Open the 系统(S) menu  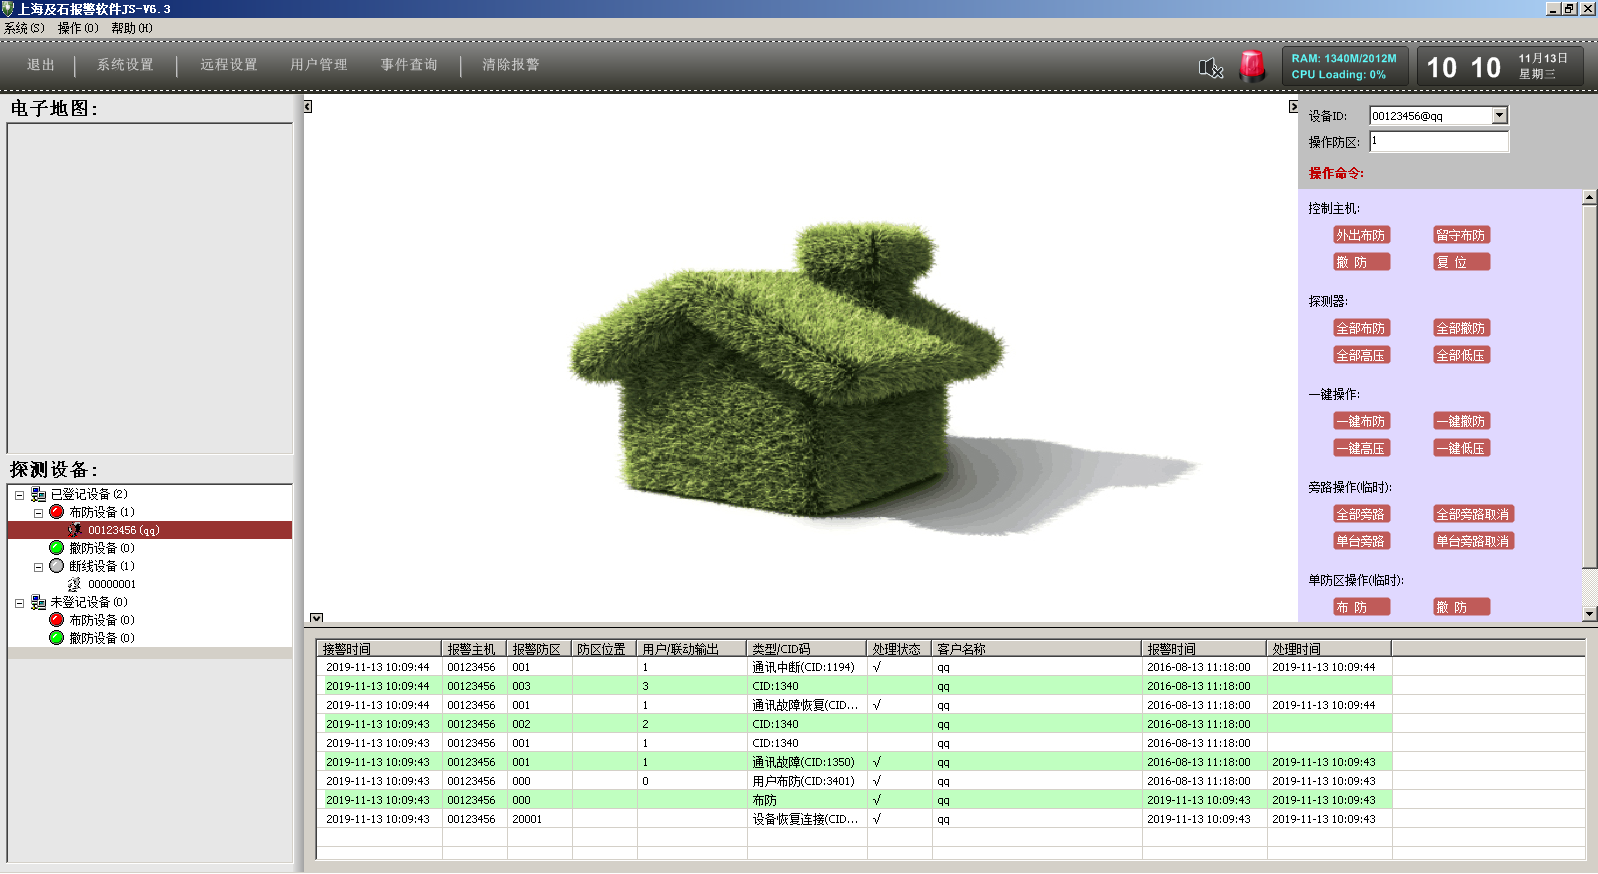[x=24, y=28]
